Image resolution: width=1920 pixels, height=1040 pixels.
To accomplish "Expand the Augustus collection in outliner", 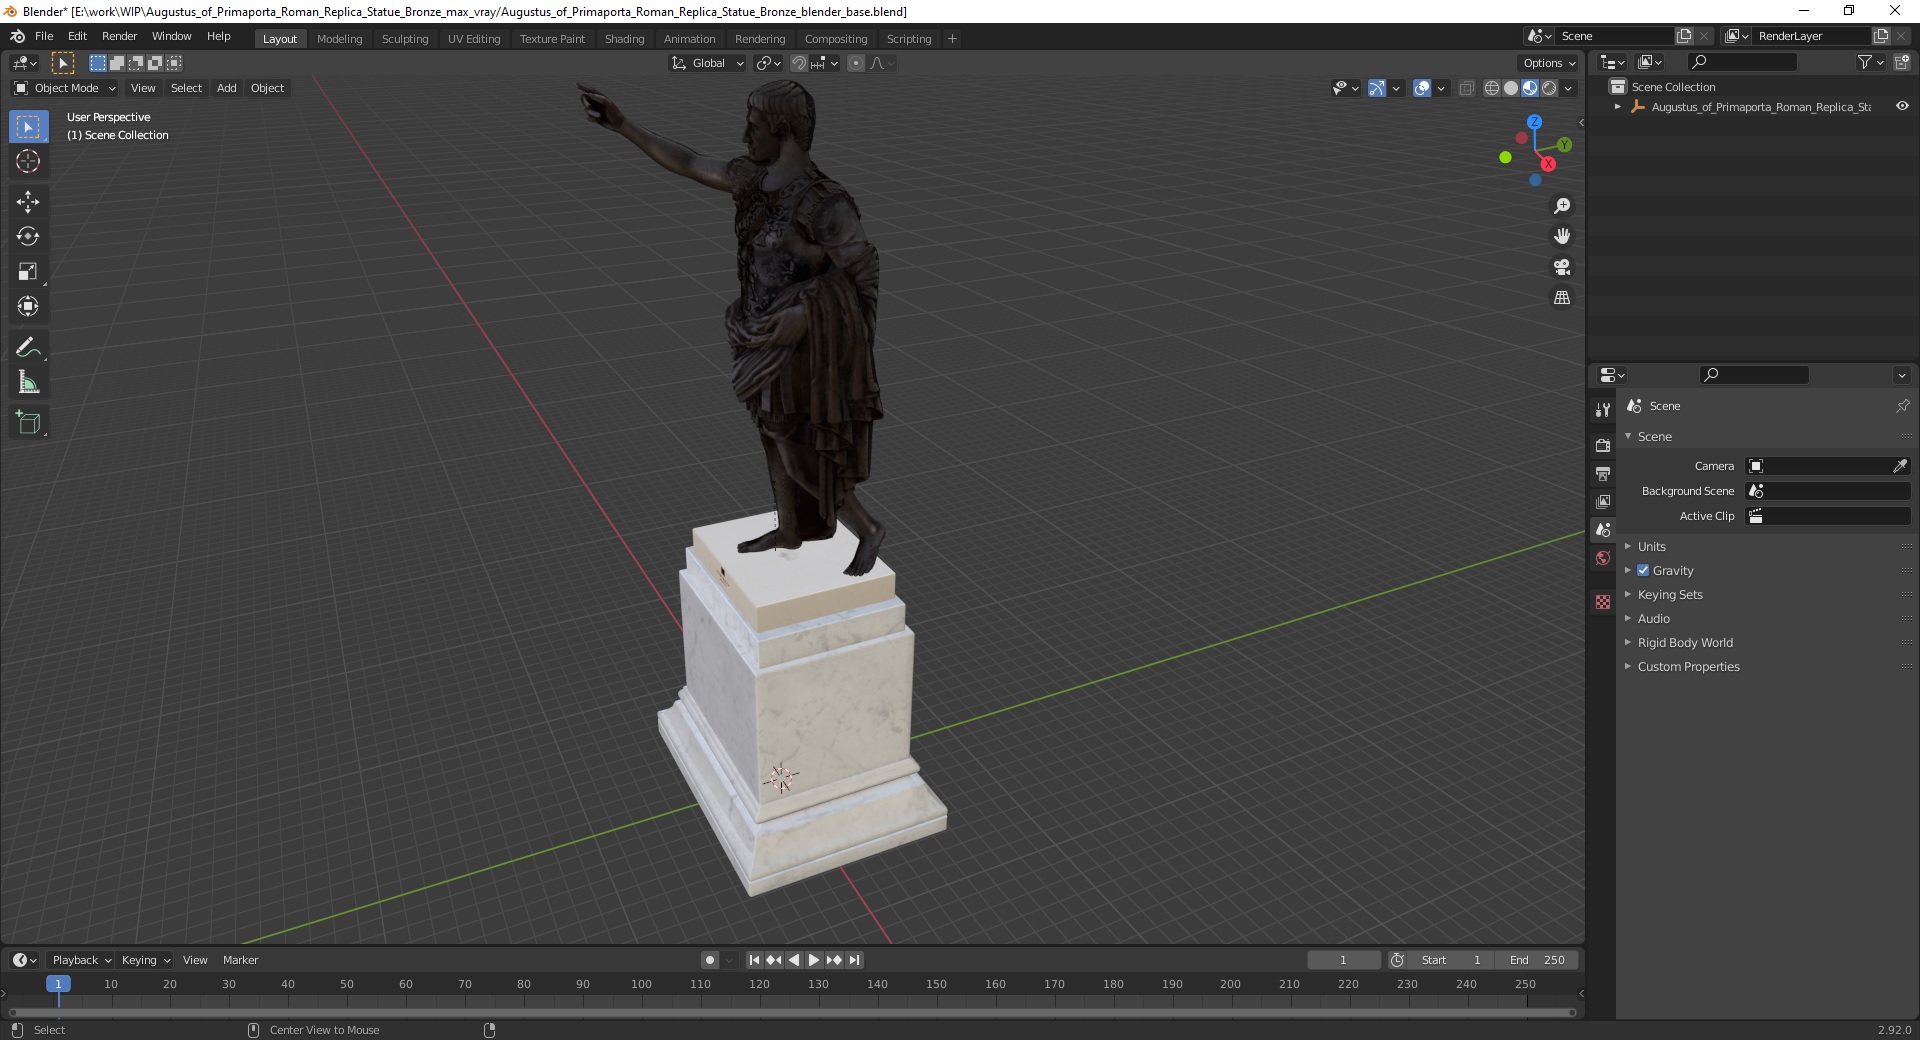I will pyautogui.click(x=1617, y=106).
